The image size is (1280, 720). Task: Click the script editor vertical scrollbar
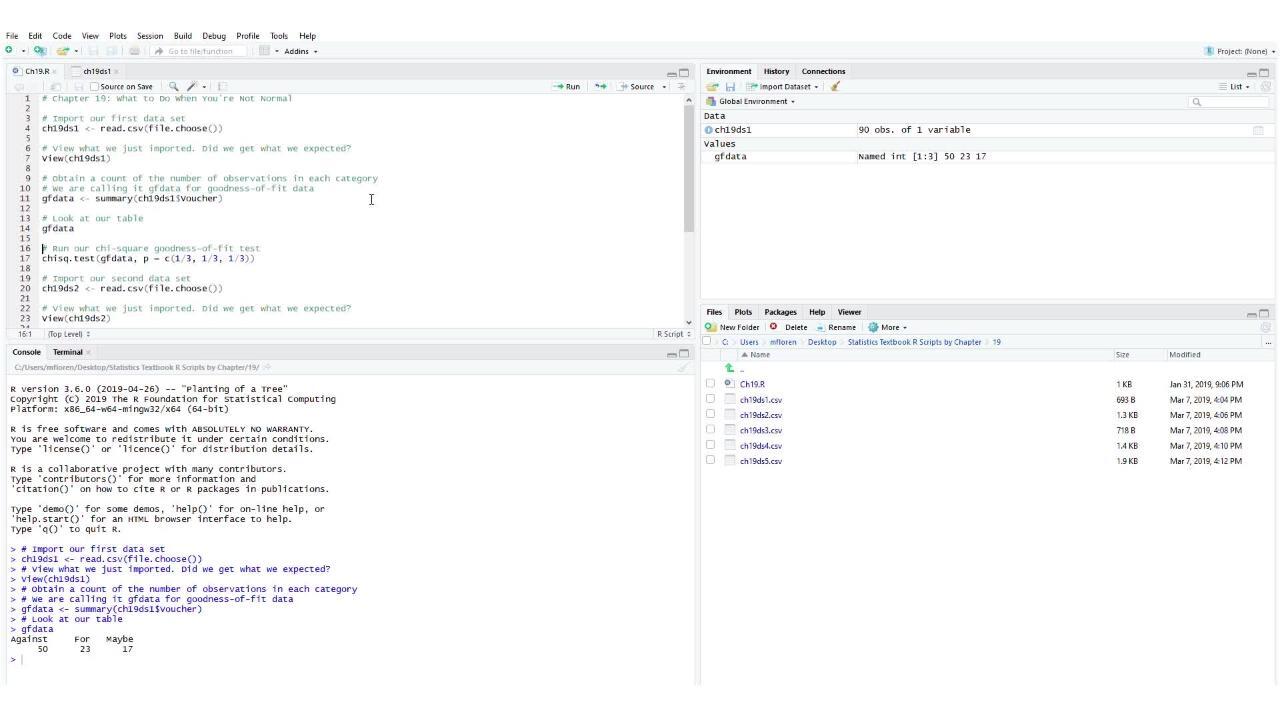[x=688, y=168]
